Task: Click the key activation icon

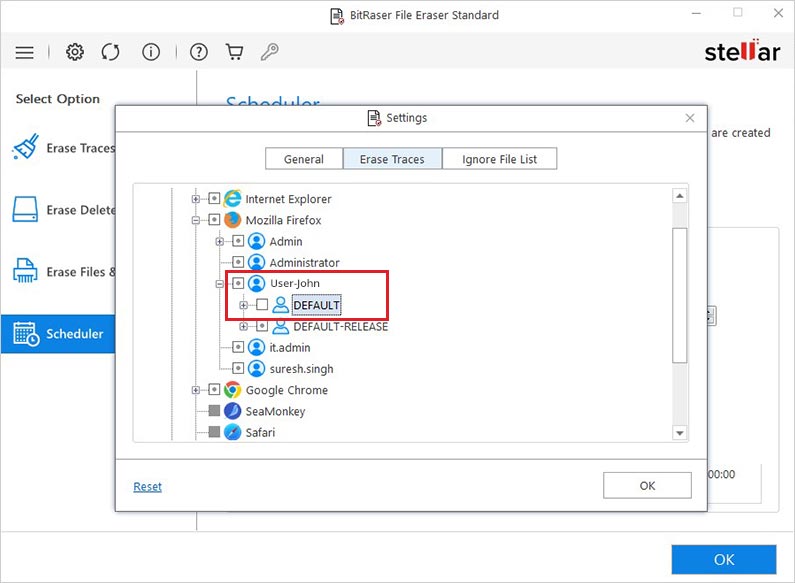Action: 269,52
